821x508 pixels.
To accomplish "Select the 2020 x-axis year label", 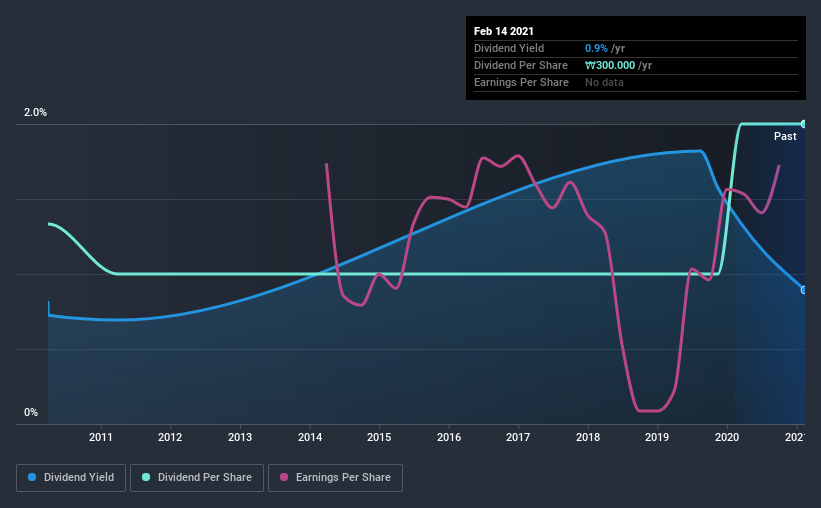I will (727, 437).
